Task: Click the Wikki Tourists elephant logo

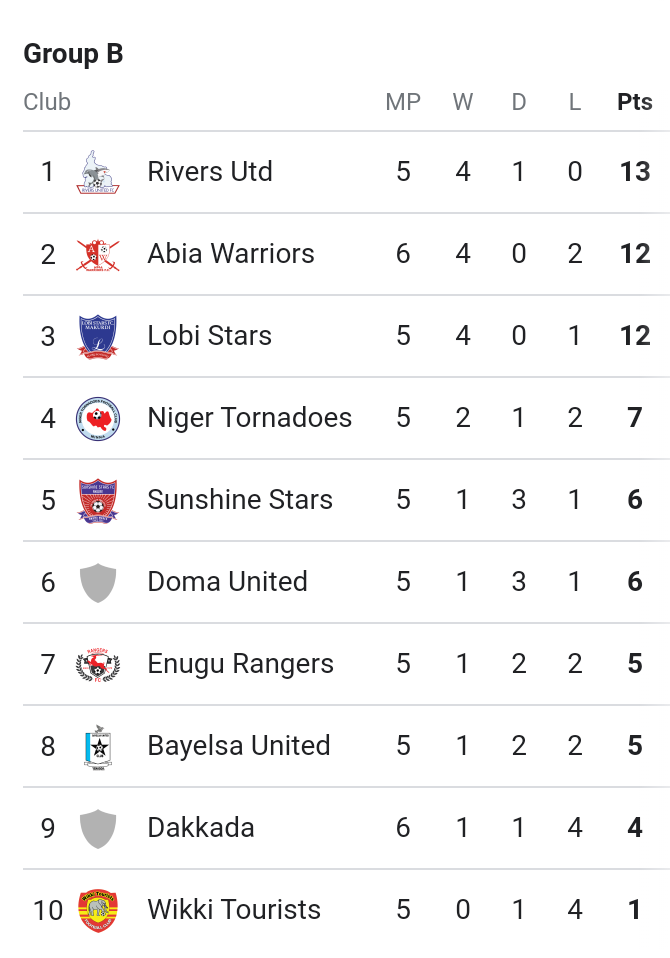Action: pyautogui.click(x=98, y=911)
